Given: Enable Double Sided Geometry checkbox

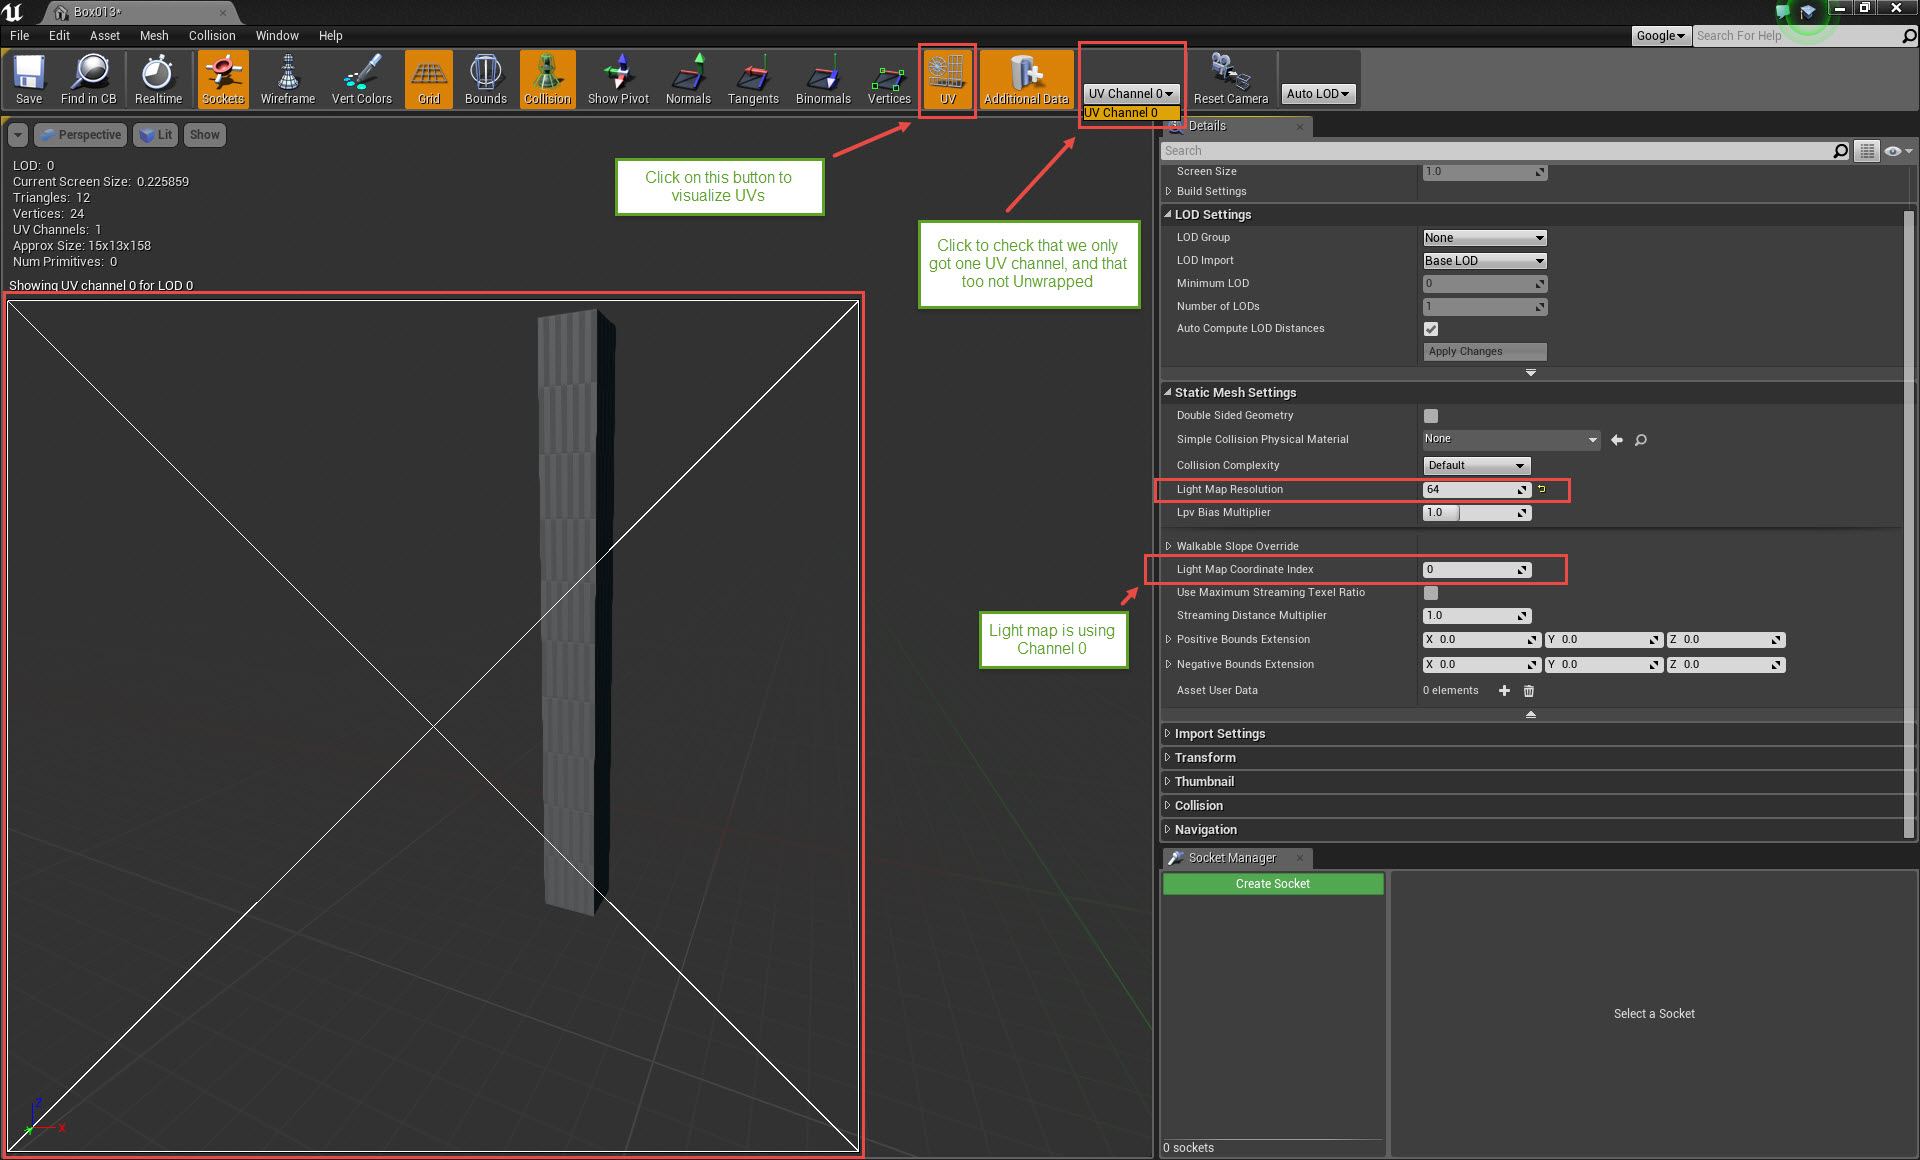Looking at the screenshot, I should coord(1431,415).
